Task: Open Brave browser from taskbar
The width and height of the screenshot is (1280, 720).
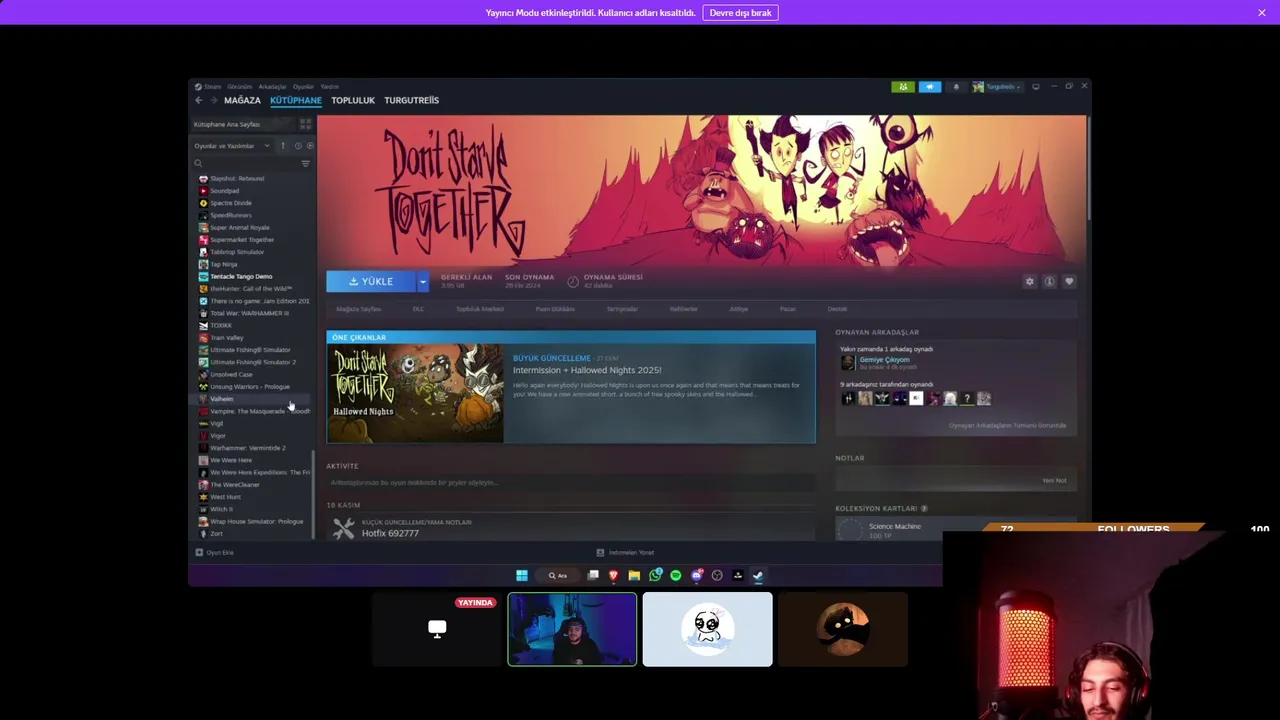Action: click(613, 575)
